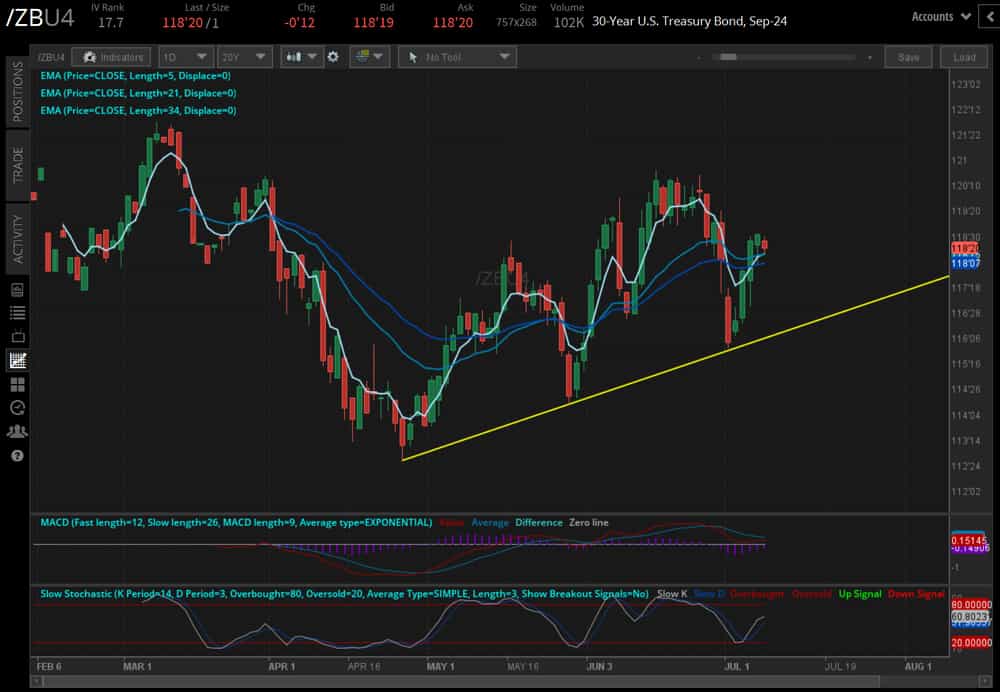Switch to the TRADE side tab

(17, 165)
